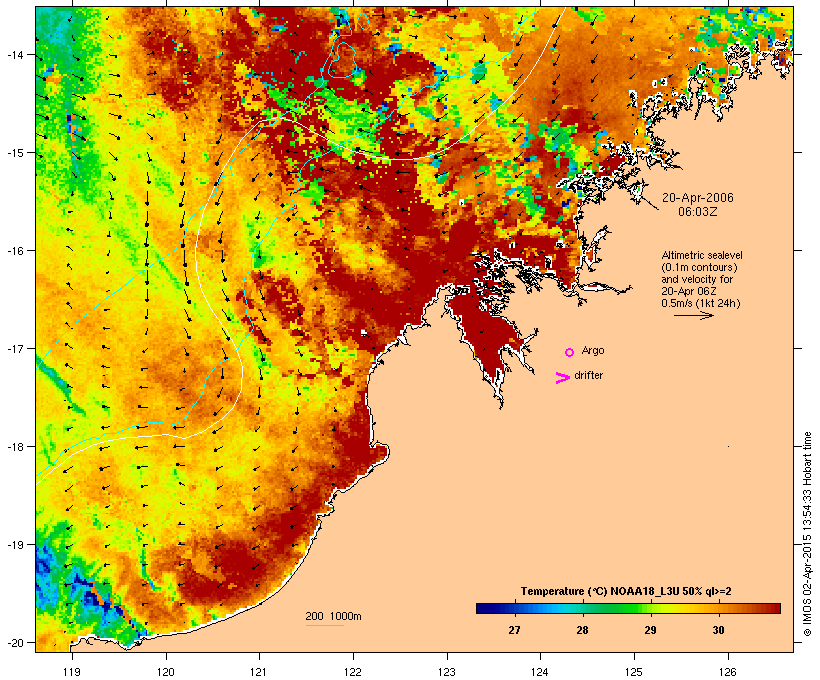Click the IMOS copyright timestamp vertical text
The height and width of the screenshot is (680, 820).
(x=807, y=534)
